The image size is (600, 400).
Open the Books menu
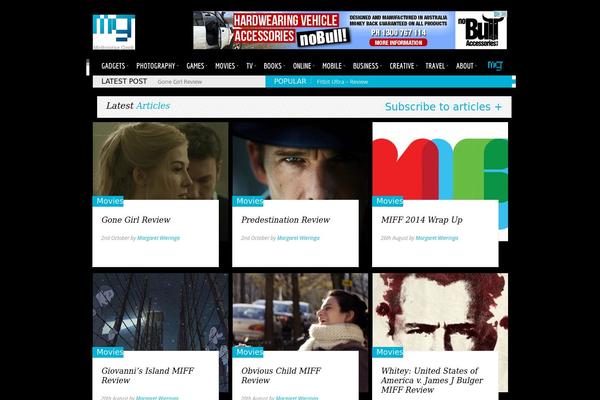pos(273,66)
